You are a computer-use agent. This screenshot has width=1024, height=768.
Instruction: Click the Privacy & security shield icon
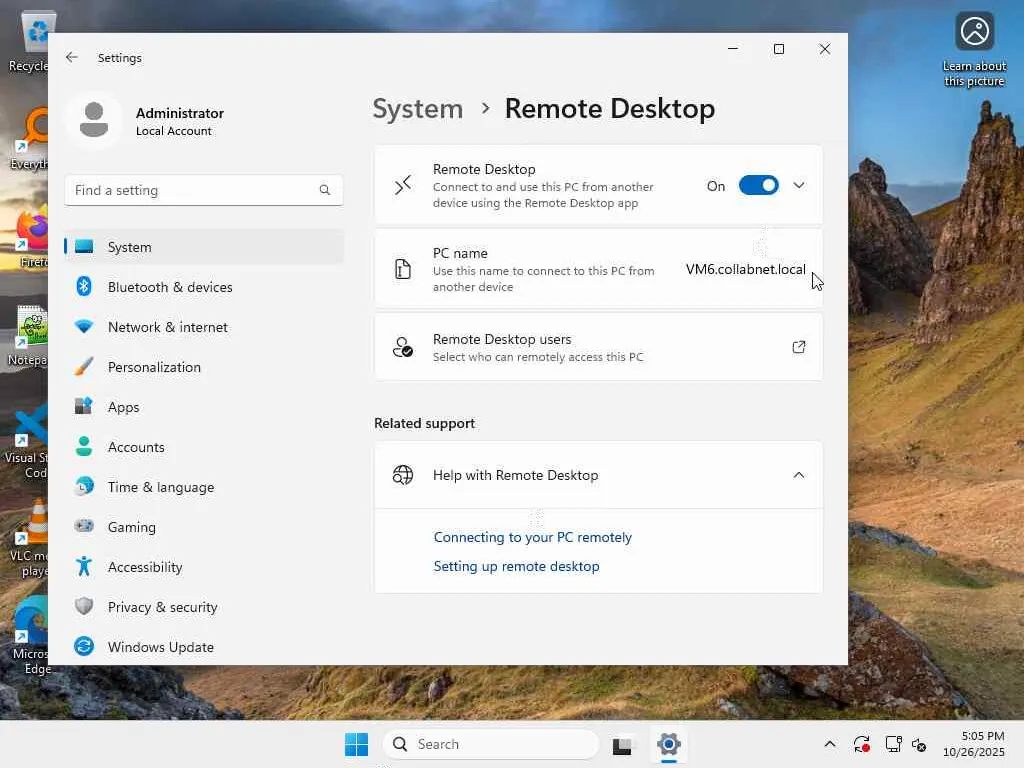(84, 607)
